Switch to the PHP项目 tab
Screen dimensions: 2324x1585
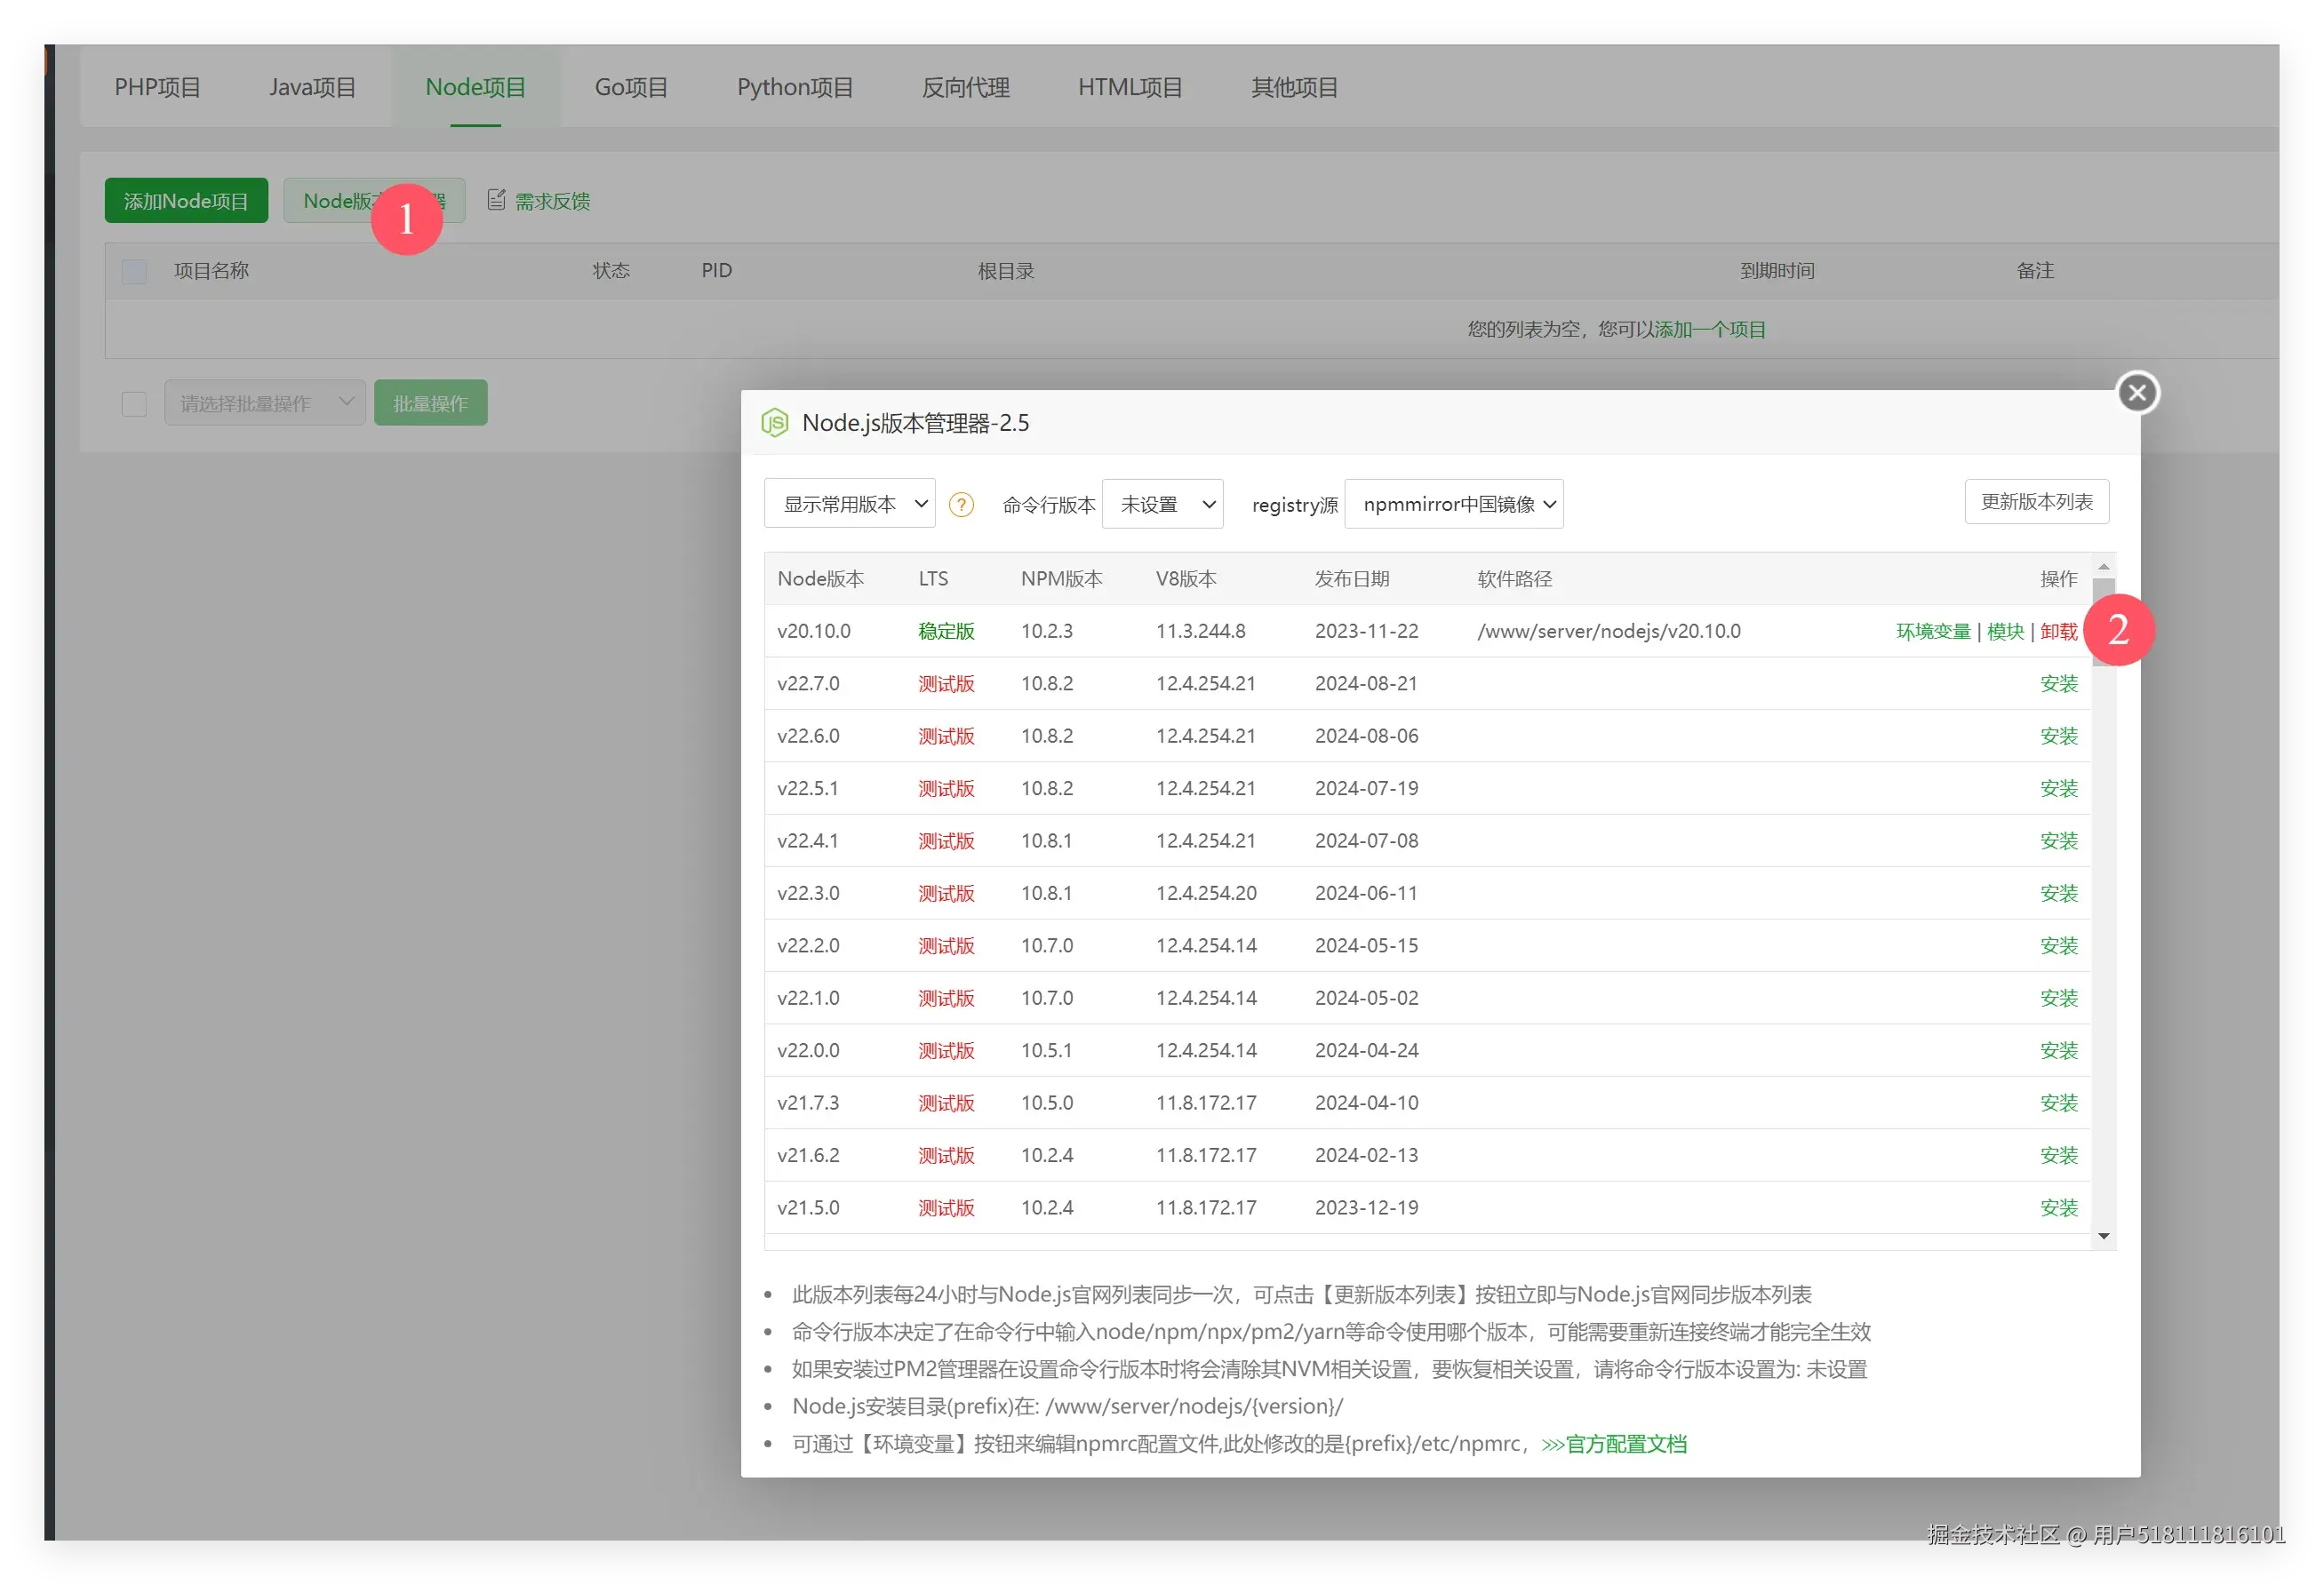(x=157, y=87)
